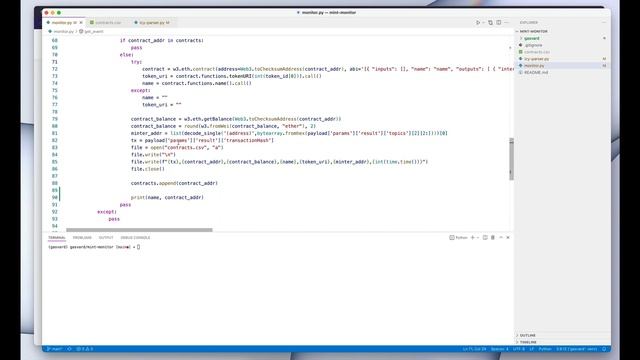This screenshot has height=360, width=640.
Task: Run the Python file with the play icon
Action: pyautogui.click(x=478, y=22)
